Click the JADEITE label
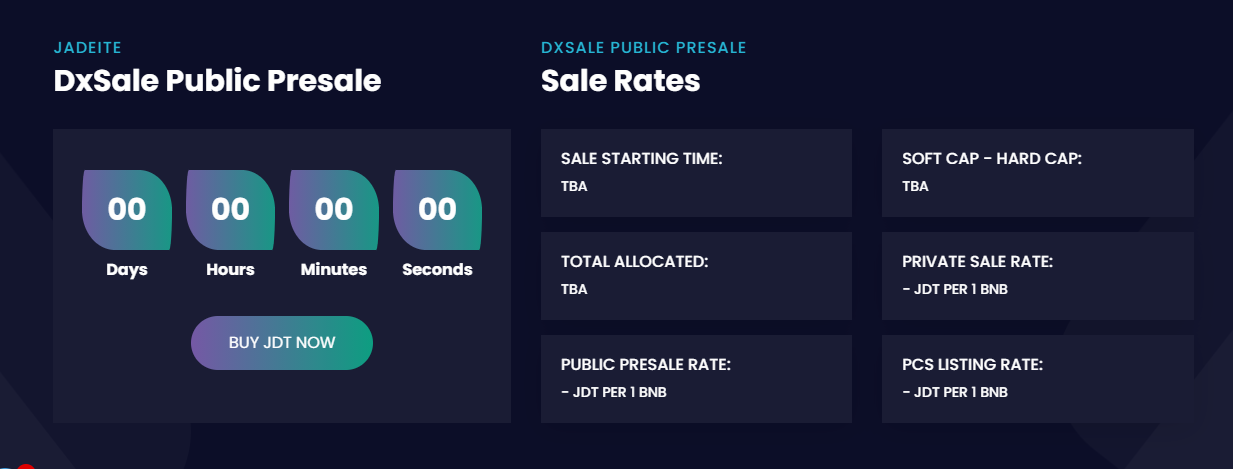The image size is (1233, 469). 87,48
